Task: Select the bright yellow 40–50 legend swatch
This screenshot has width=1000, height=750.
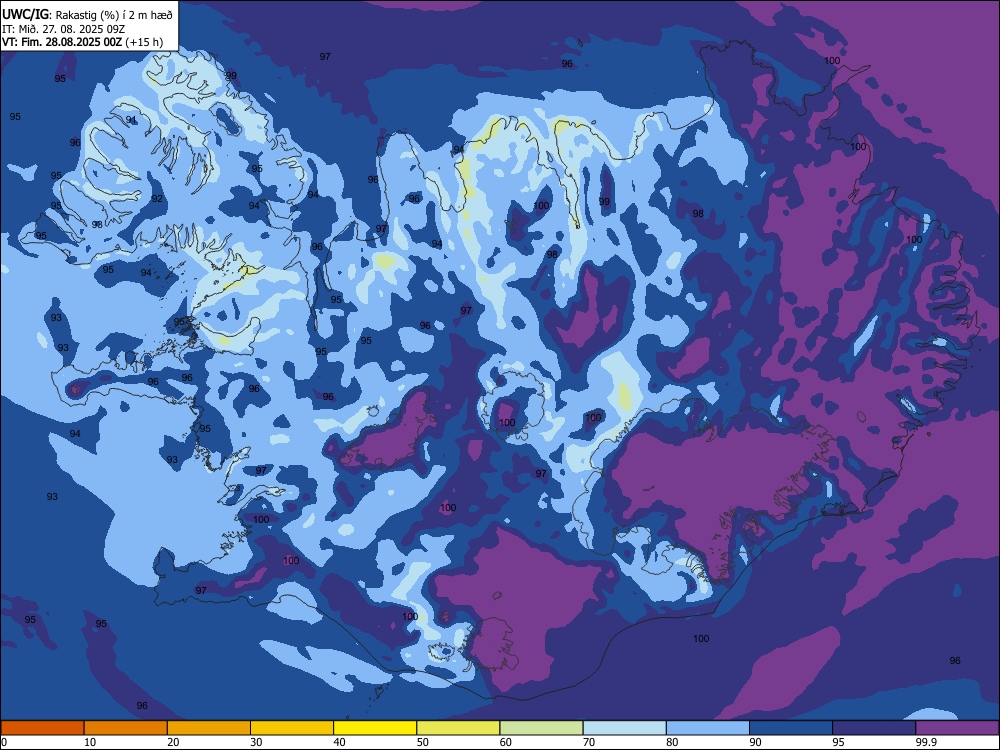Action: pyautogui.click(x=375, y=728)
